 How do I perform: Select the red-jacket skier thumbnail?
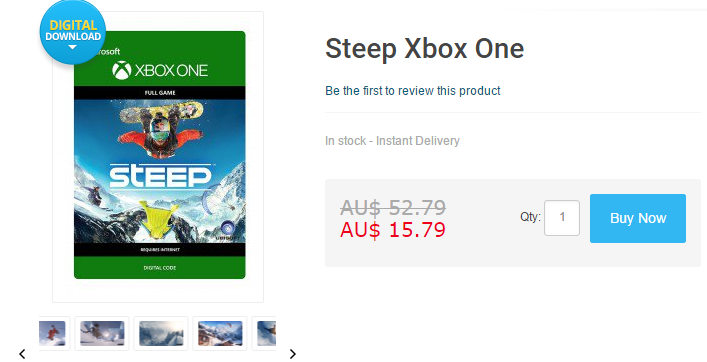55,333
